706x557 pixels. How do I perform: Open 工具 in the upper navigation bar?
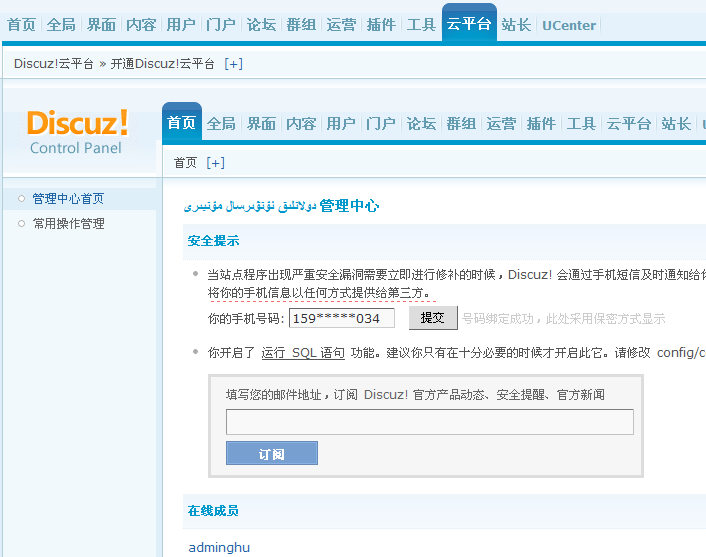click(421, 25)
